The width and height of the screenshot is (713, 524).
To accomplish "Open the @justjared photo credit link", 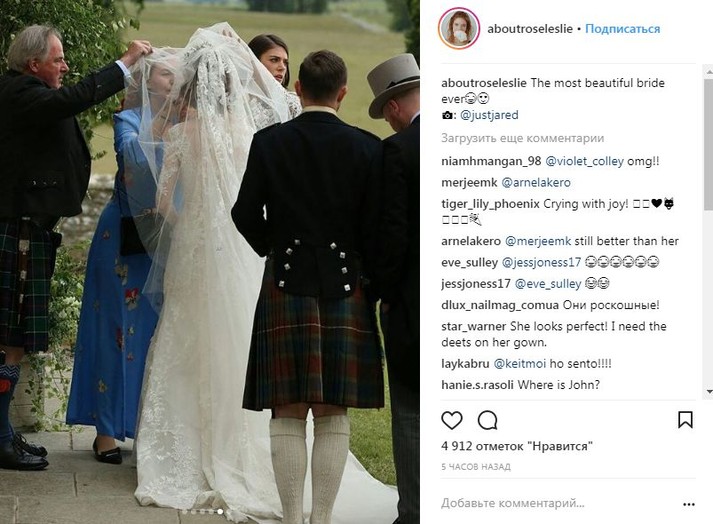I will (489, 115).
